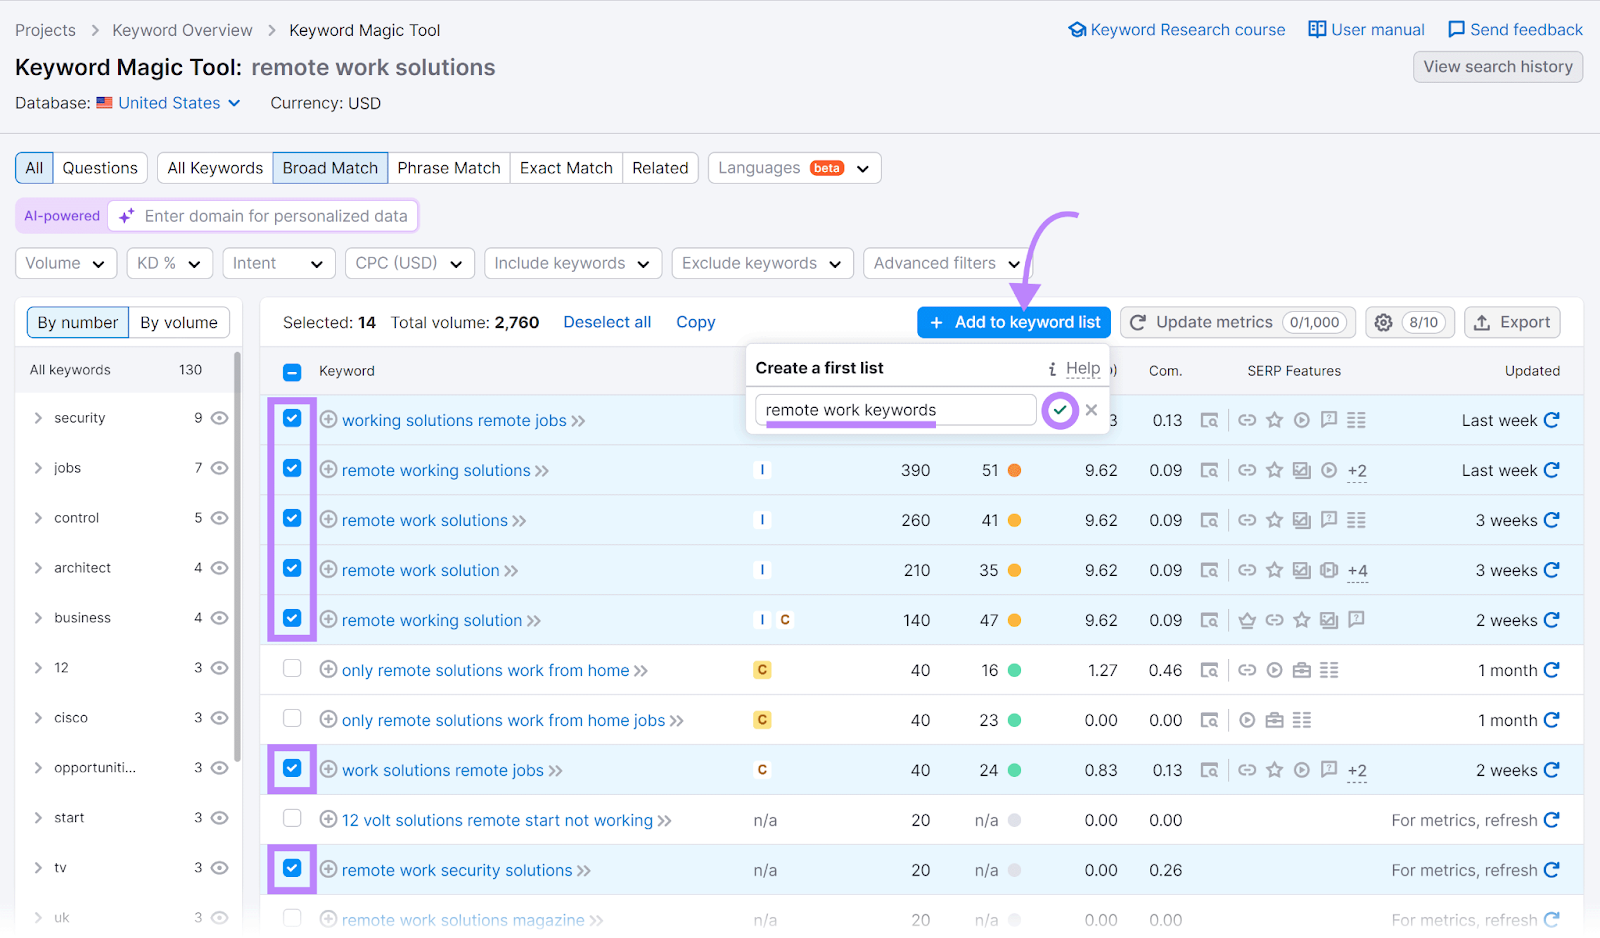Click the refresh icon next to Update metrics
Image resolution: width=1600 pixels, height=938 pixels.
[1139, 322]
